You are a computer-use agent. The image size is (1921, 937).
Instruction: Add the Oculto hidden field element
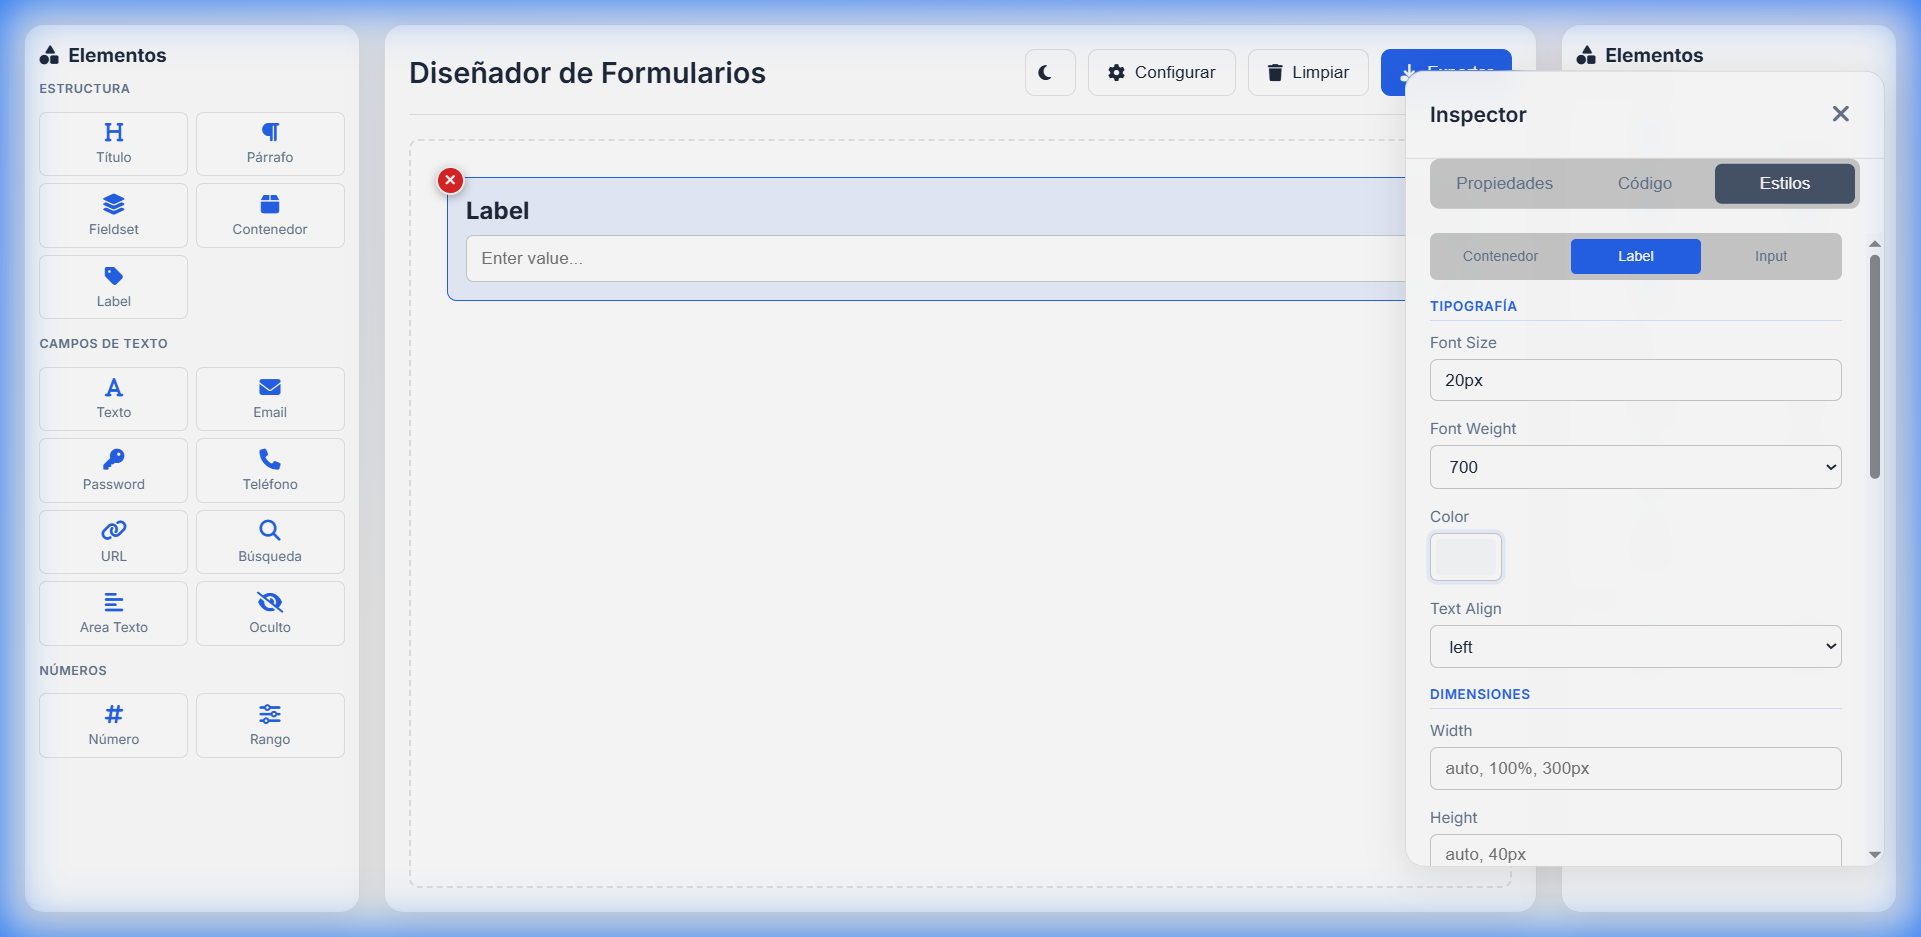point(270,614)
